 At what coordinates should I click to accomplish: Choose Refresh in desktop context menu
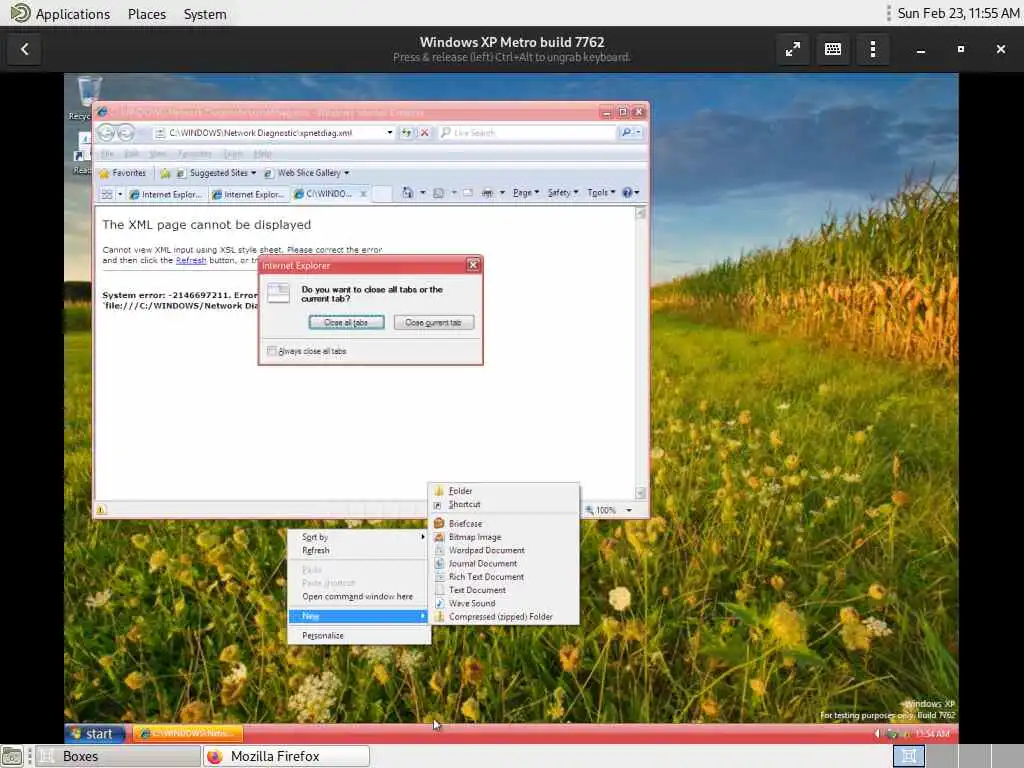click(359, 551)
